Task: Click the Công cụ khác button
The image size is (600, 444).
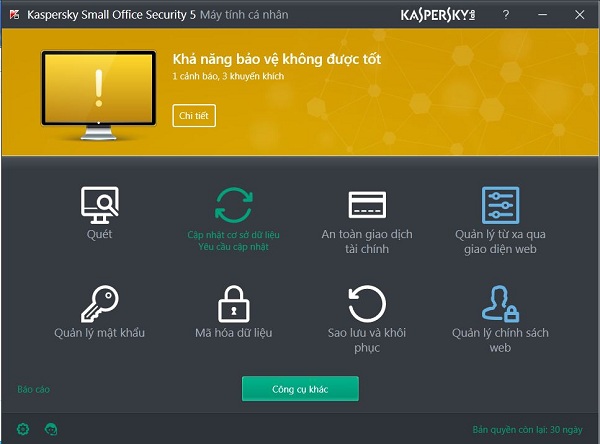Action: coord(300,389)
